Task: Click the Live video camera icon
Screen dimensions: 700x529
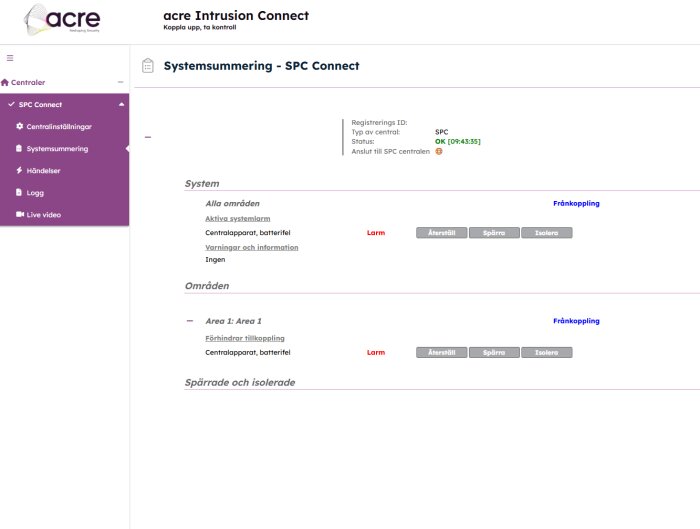Action: [x=19, y=214]
